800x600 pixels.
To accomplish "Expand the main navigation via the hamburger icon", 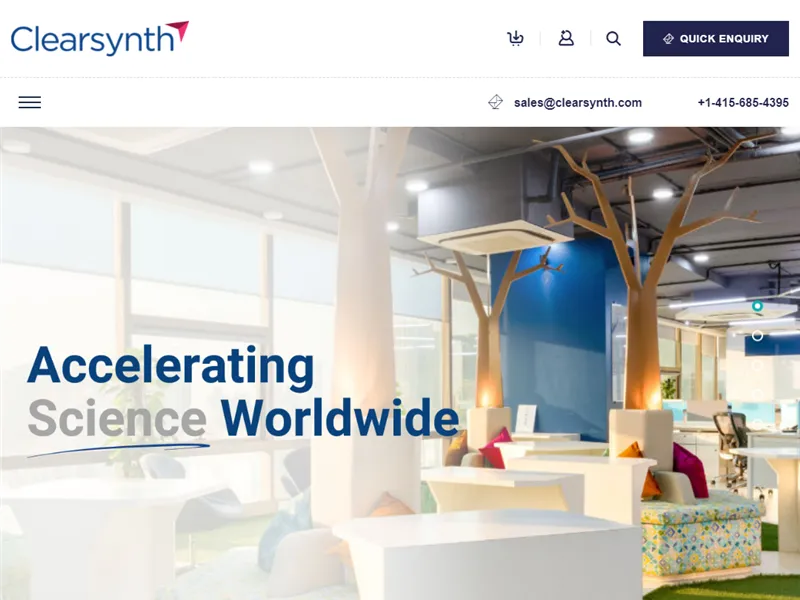I will [30, 102].
